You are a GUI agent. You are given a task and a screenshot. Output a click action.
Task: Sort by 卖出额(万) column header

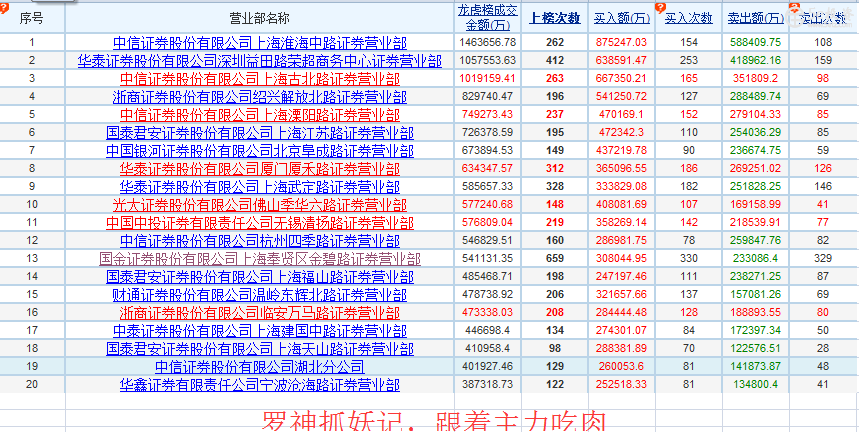pos(756,19)
